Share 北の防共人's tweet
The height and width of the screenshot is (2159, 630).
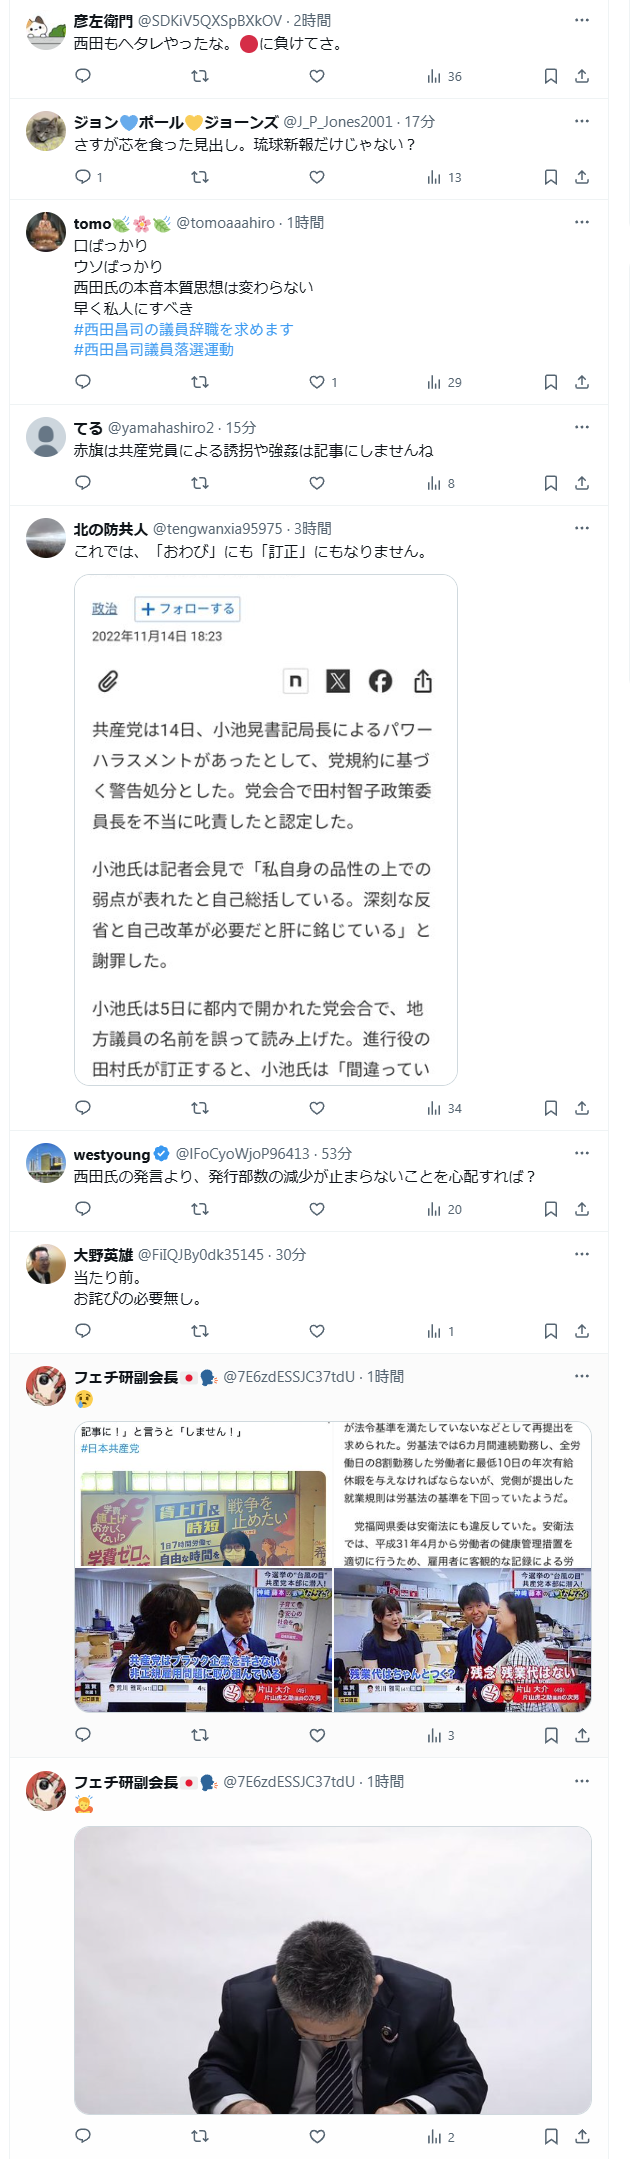click(582, 1108)
